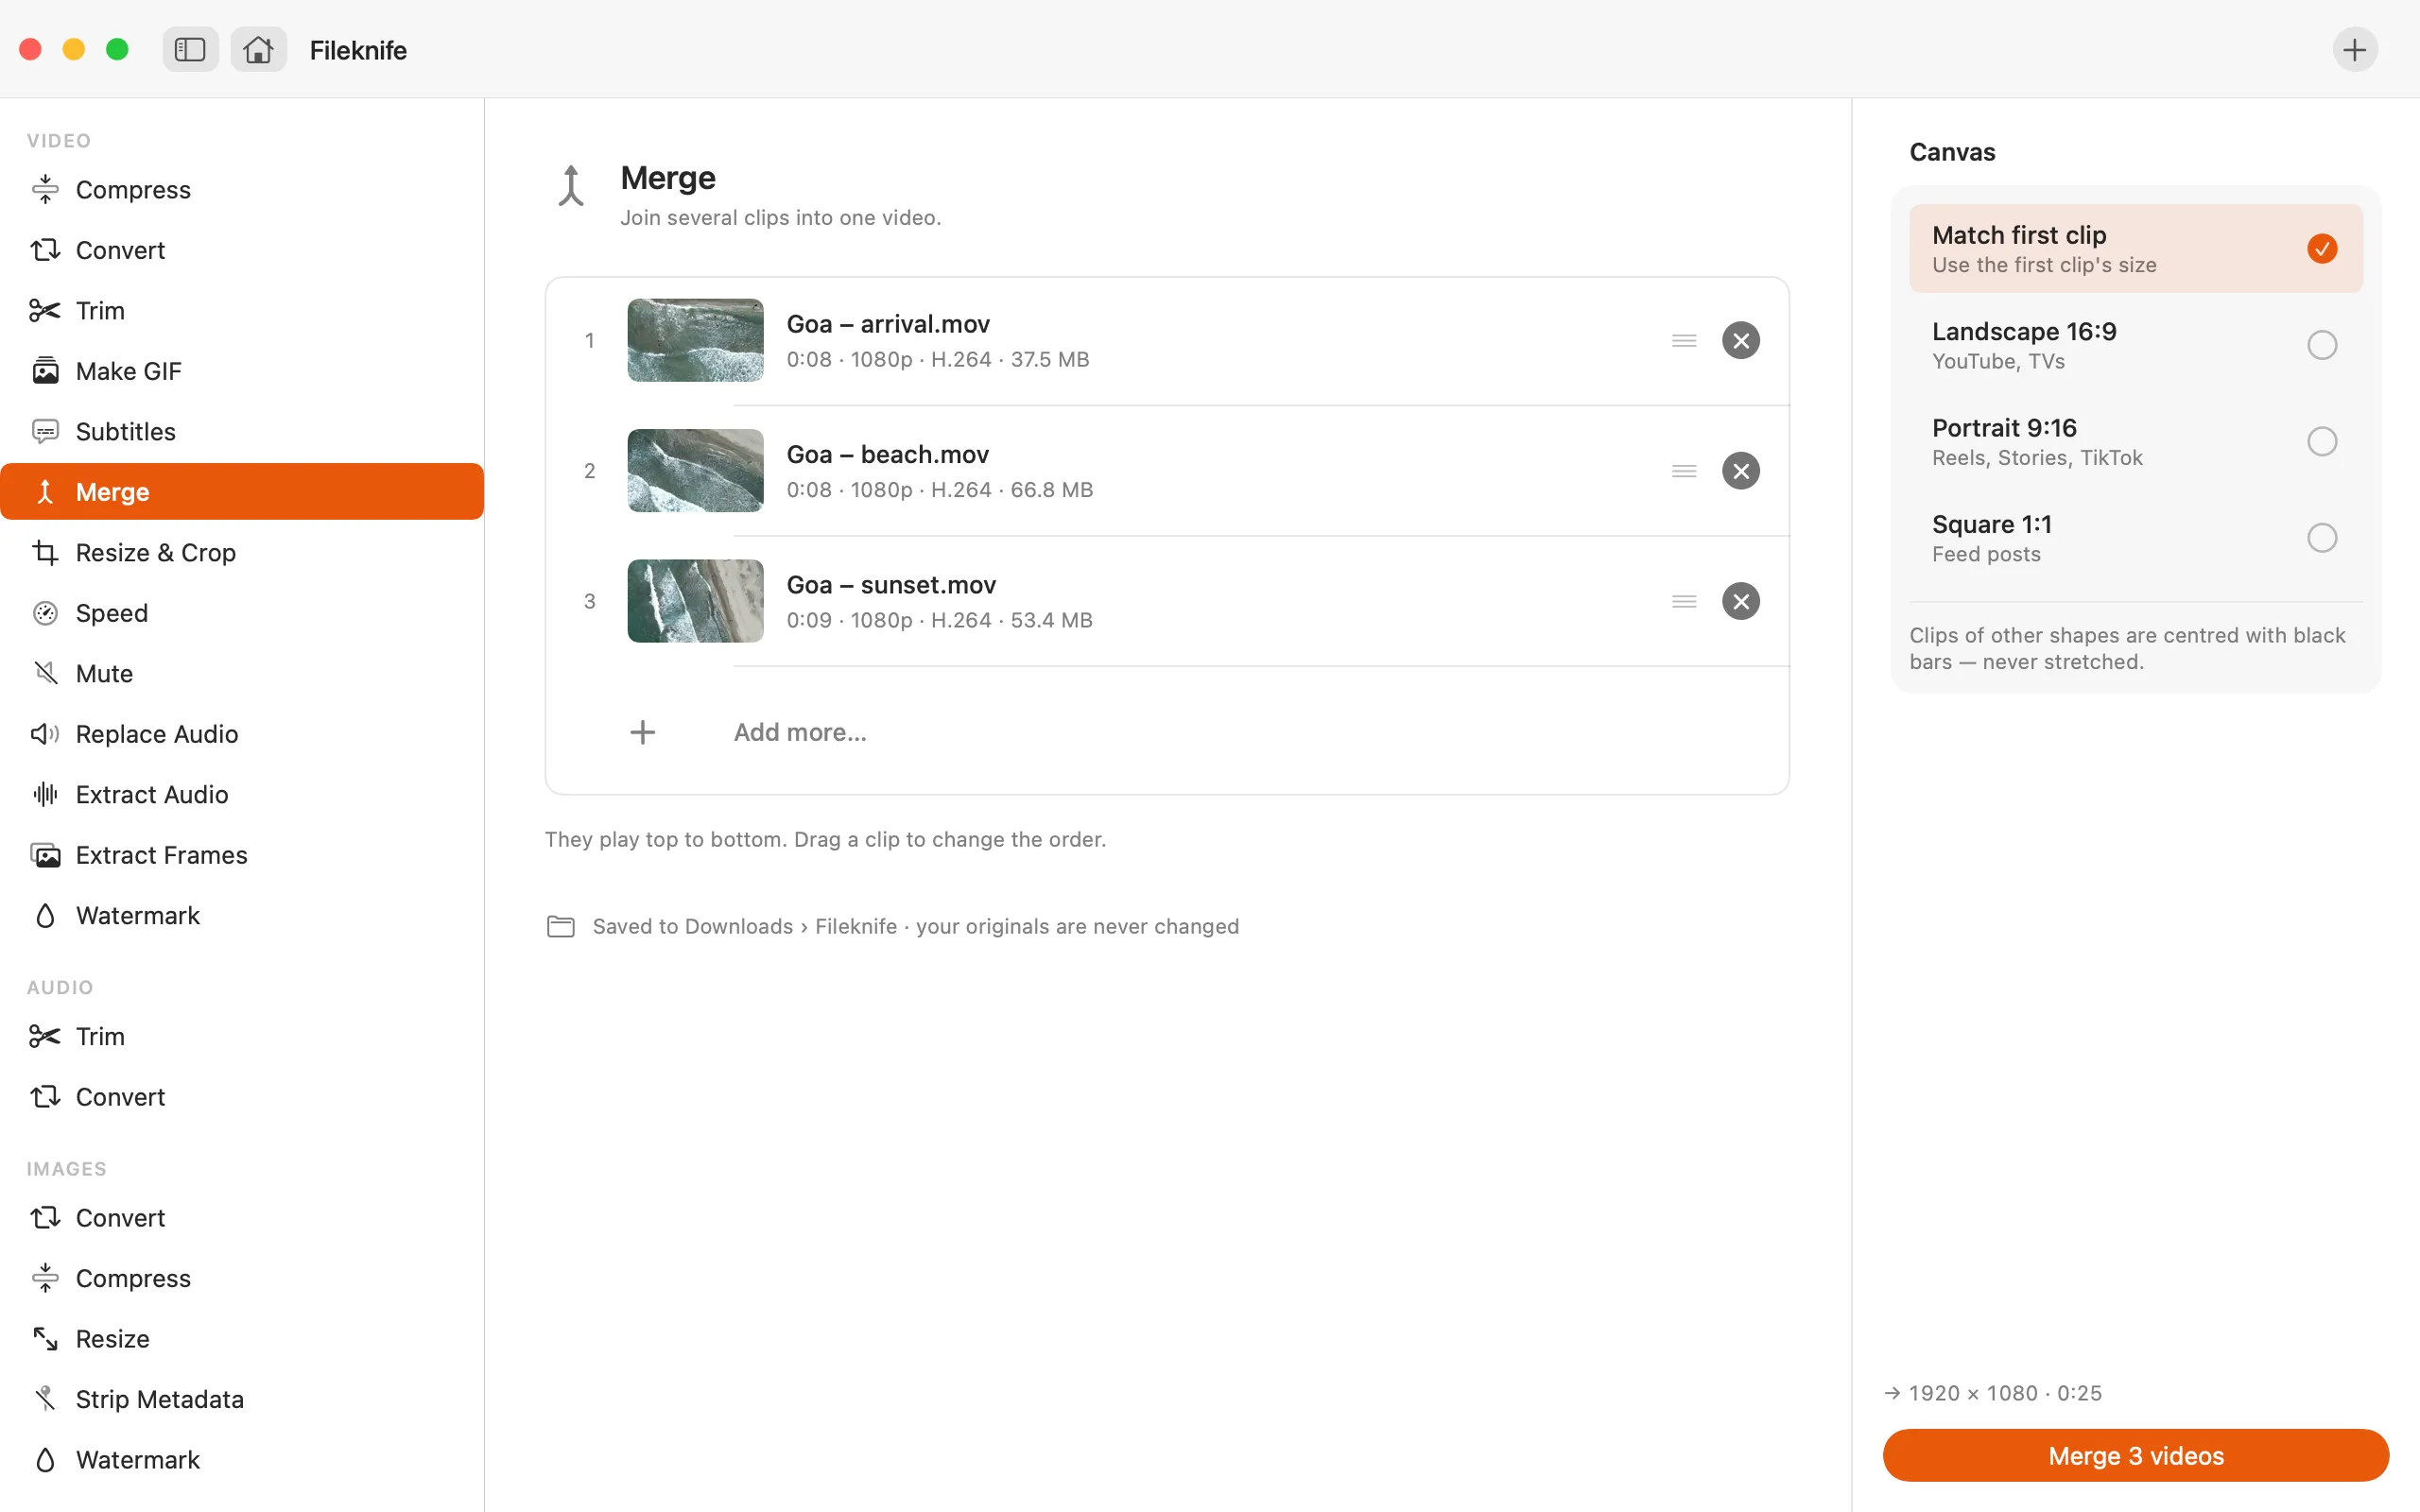Screen dimensions: 2420x1512
Task: Open video Watermark tool
Action: 242,915
